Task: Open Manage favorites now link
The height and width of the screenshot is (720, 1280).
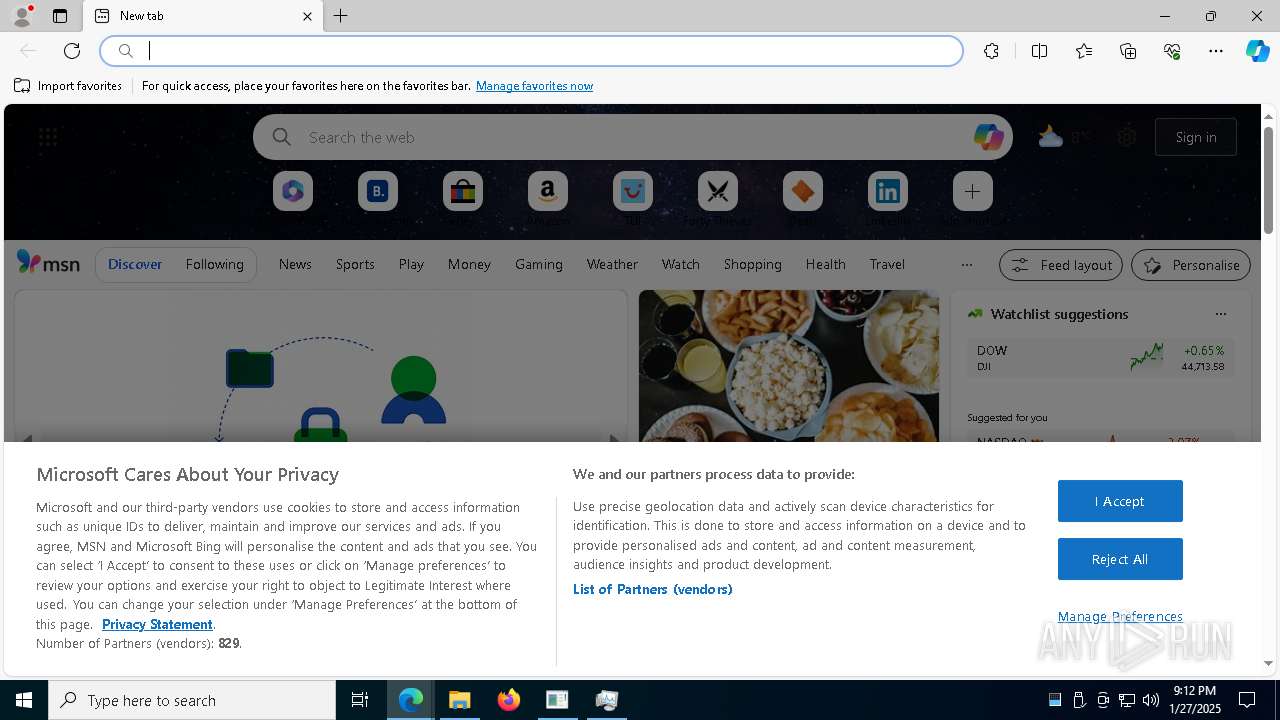Action: [x=534, y=86]
